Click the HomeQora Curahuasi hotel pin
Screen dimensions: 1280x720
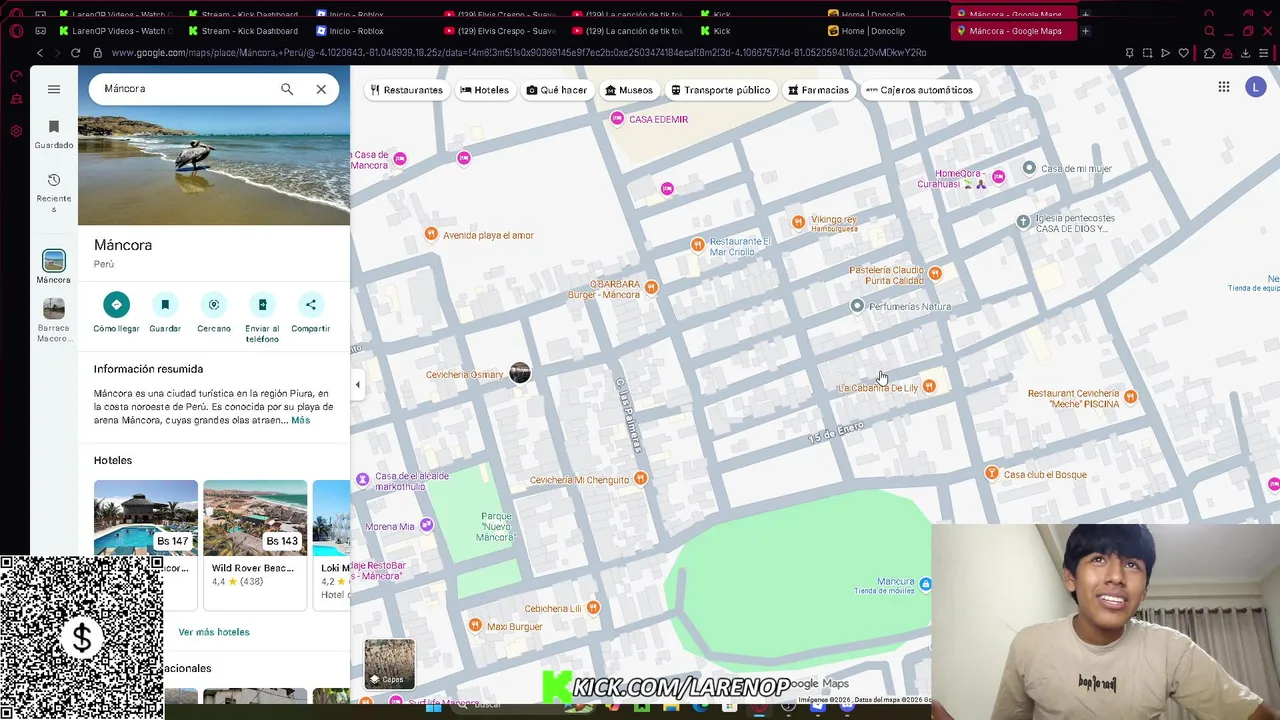[998, 177]
